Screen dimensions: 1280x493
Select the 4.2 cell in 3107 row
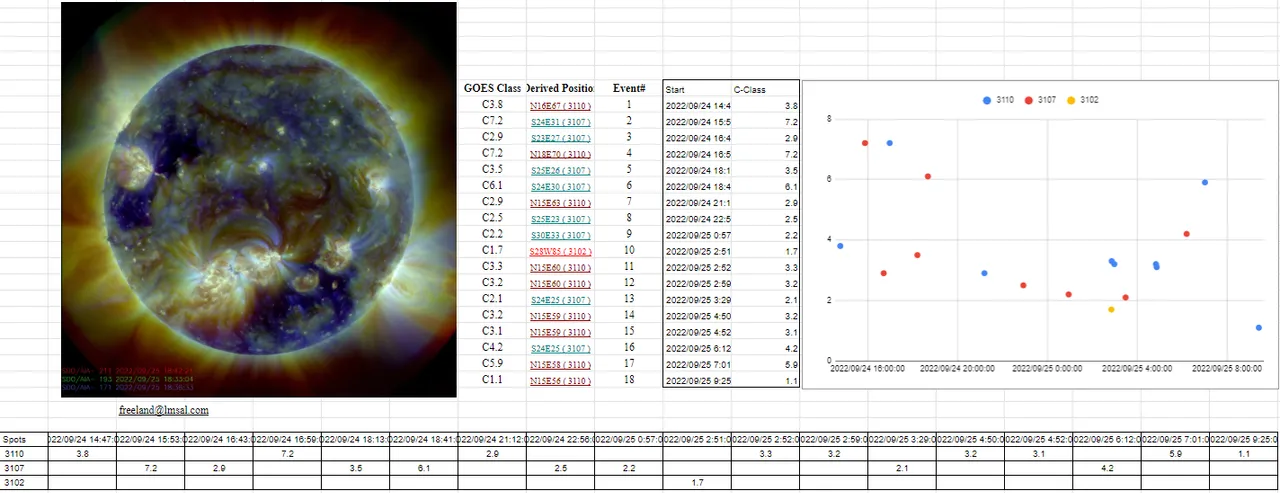[1107, 468]
